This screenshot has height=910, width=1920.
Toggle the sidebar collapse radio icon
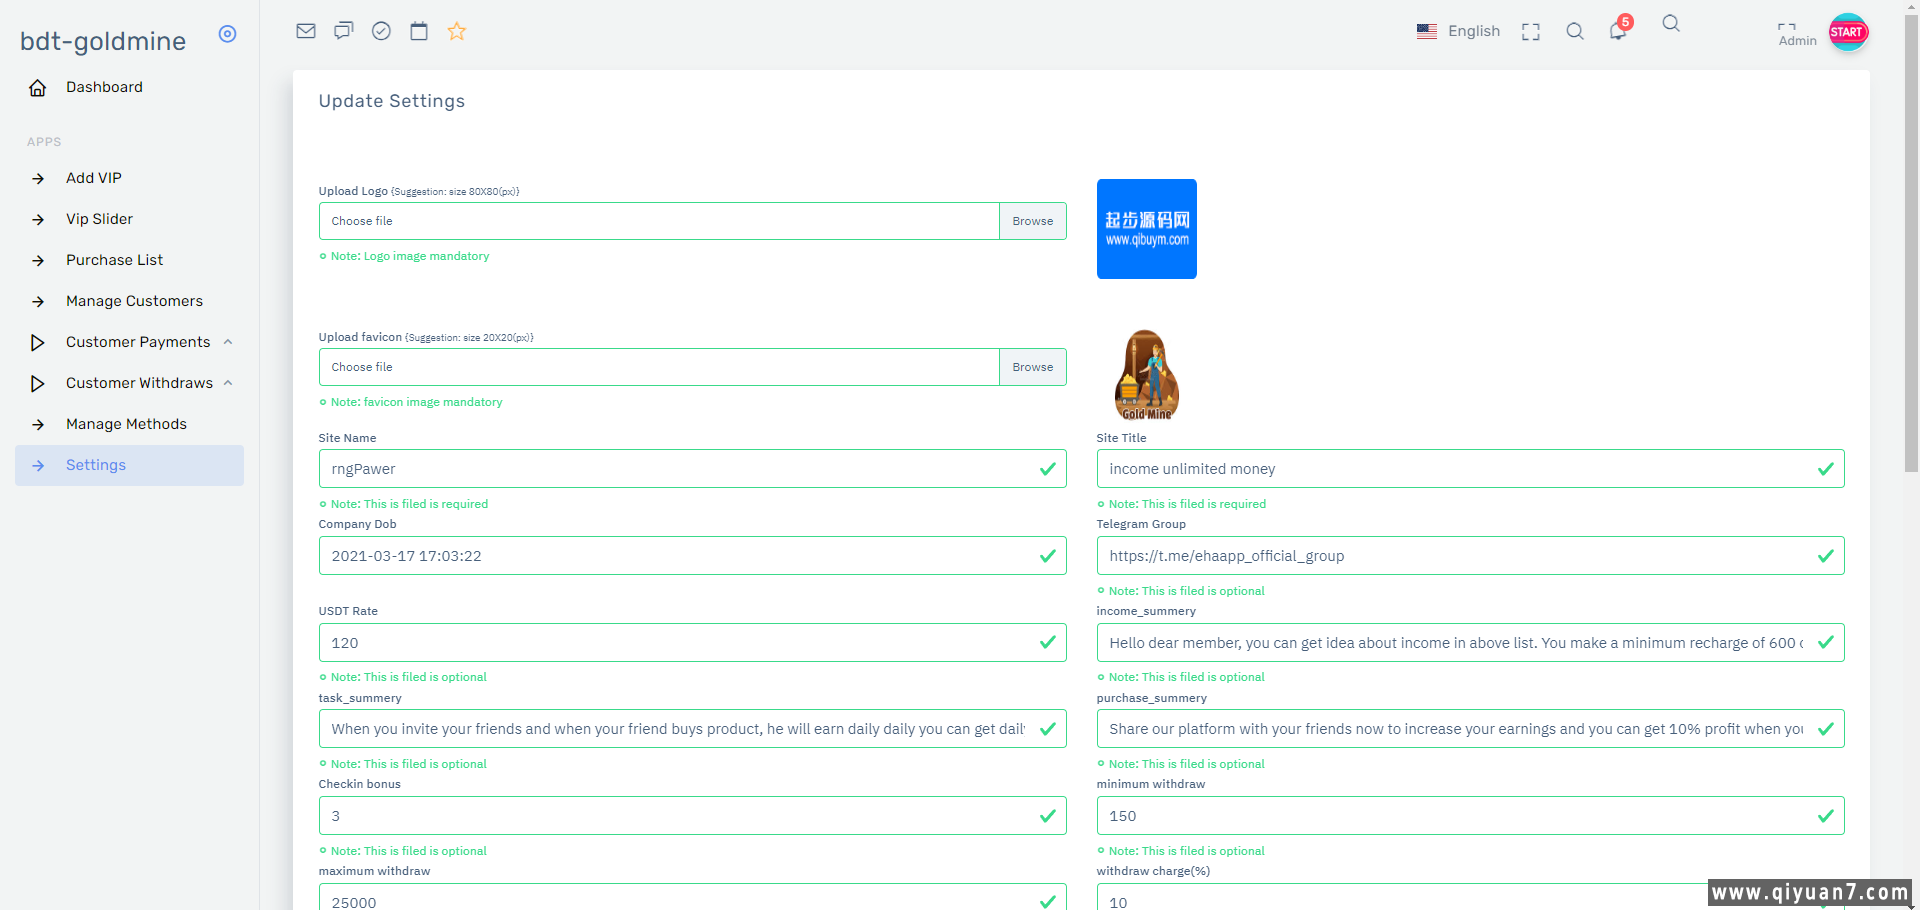pyautogui.click(x=228, y=34)
